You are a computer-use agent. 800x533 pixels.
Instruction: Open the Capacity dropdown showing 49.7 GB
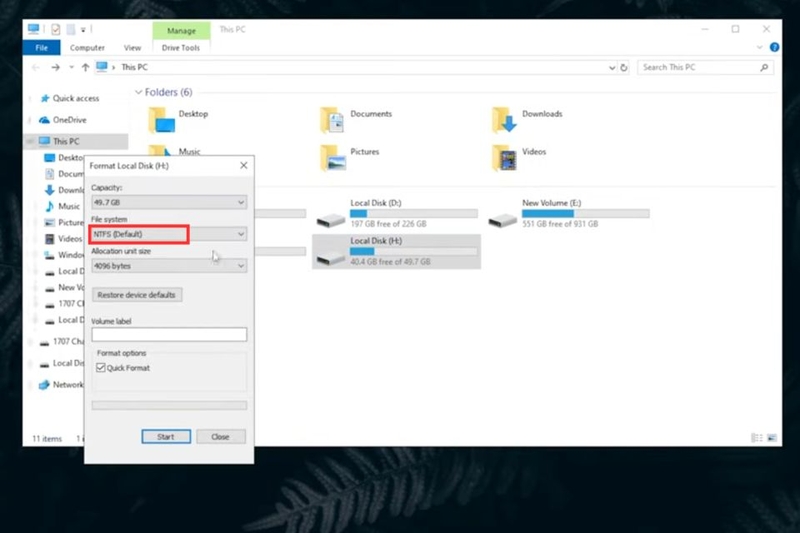pos(169,202)
